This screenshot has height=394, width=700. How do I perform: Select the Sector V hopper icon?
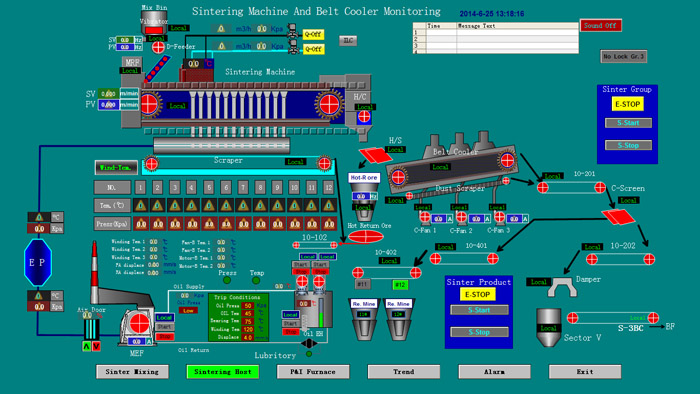click(548, 327)
